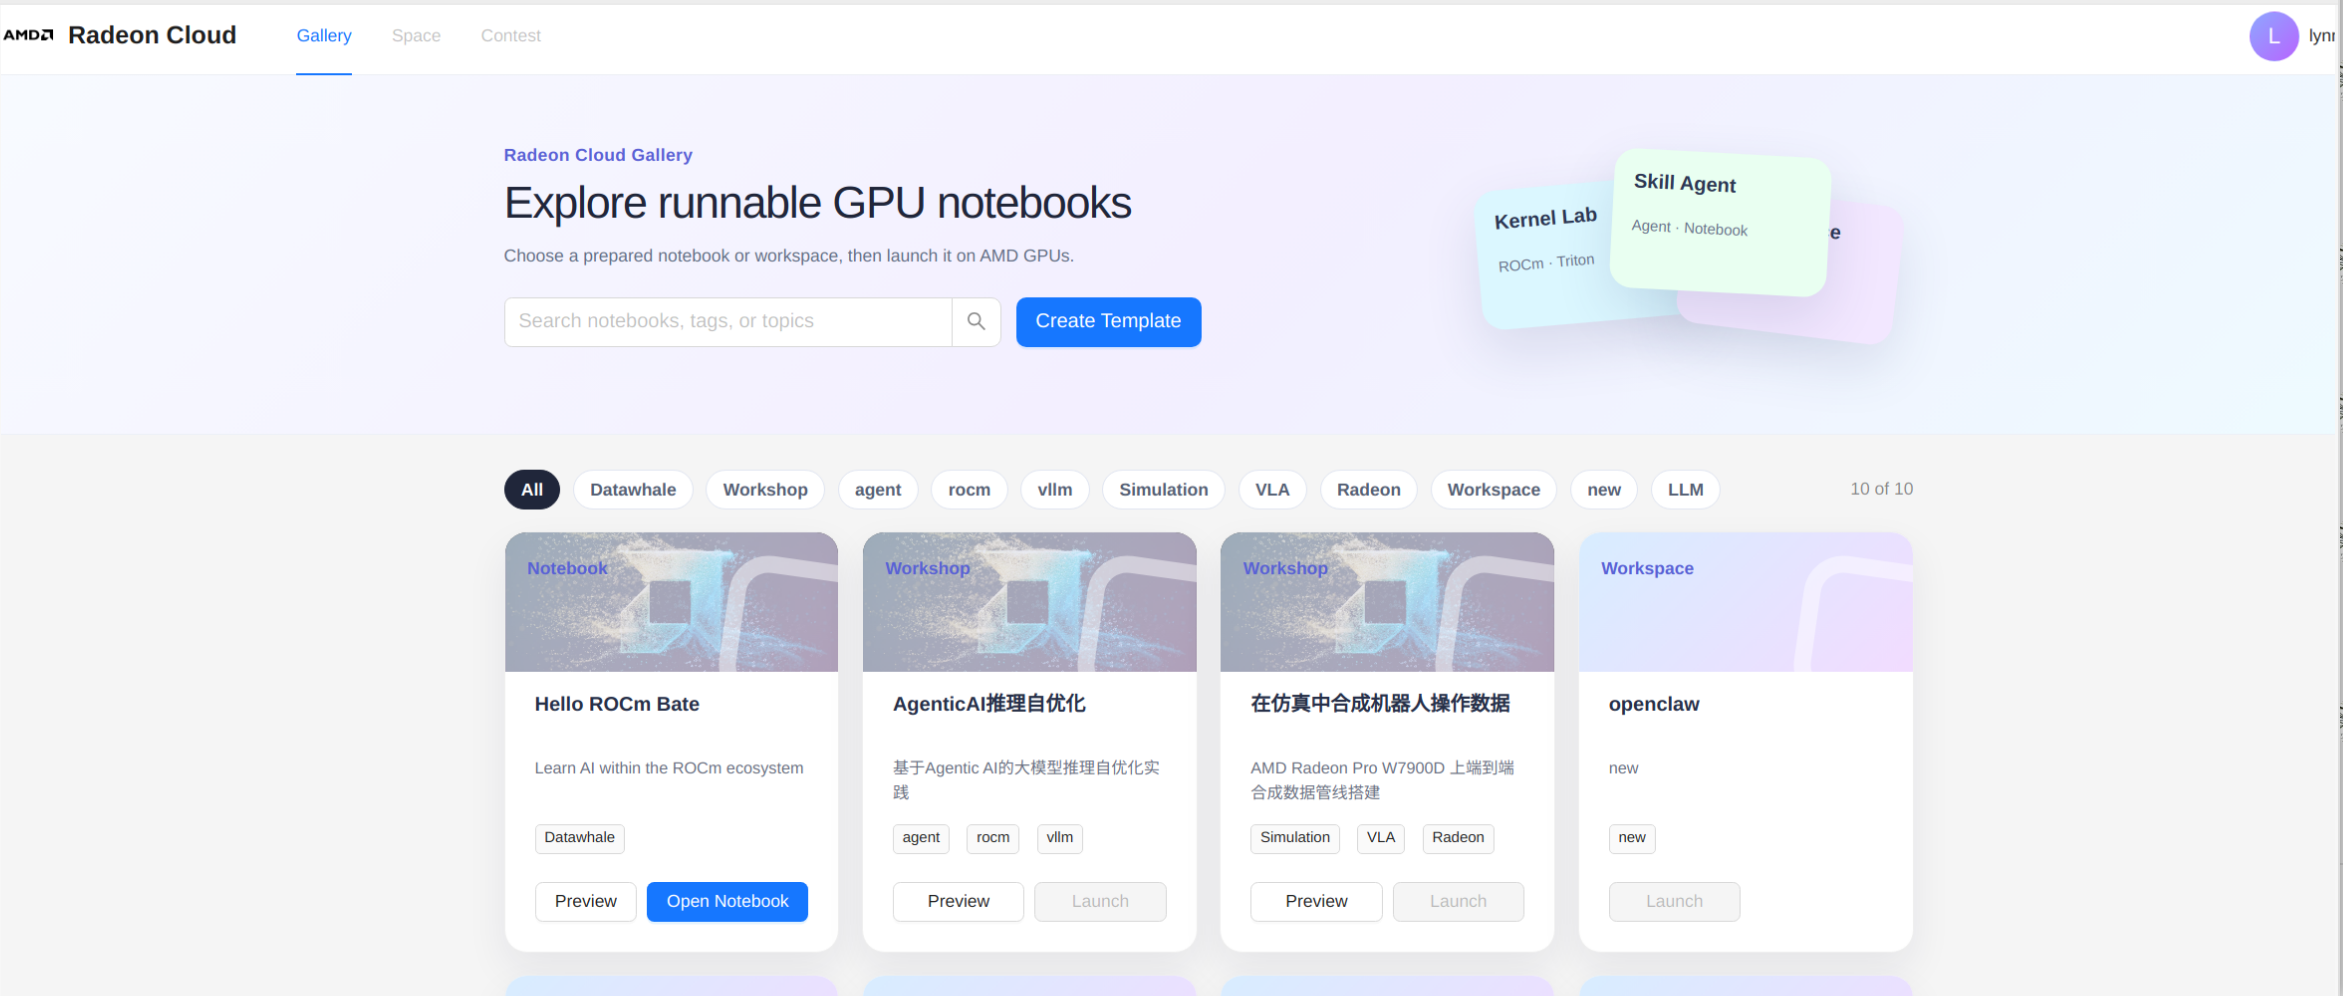Filter by VLA tag chip
This screenshot has width=2343, height=996.
(1272, 489)
